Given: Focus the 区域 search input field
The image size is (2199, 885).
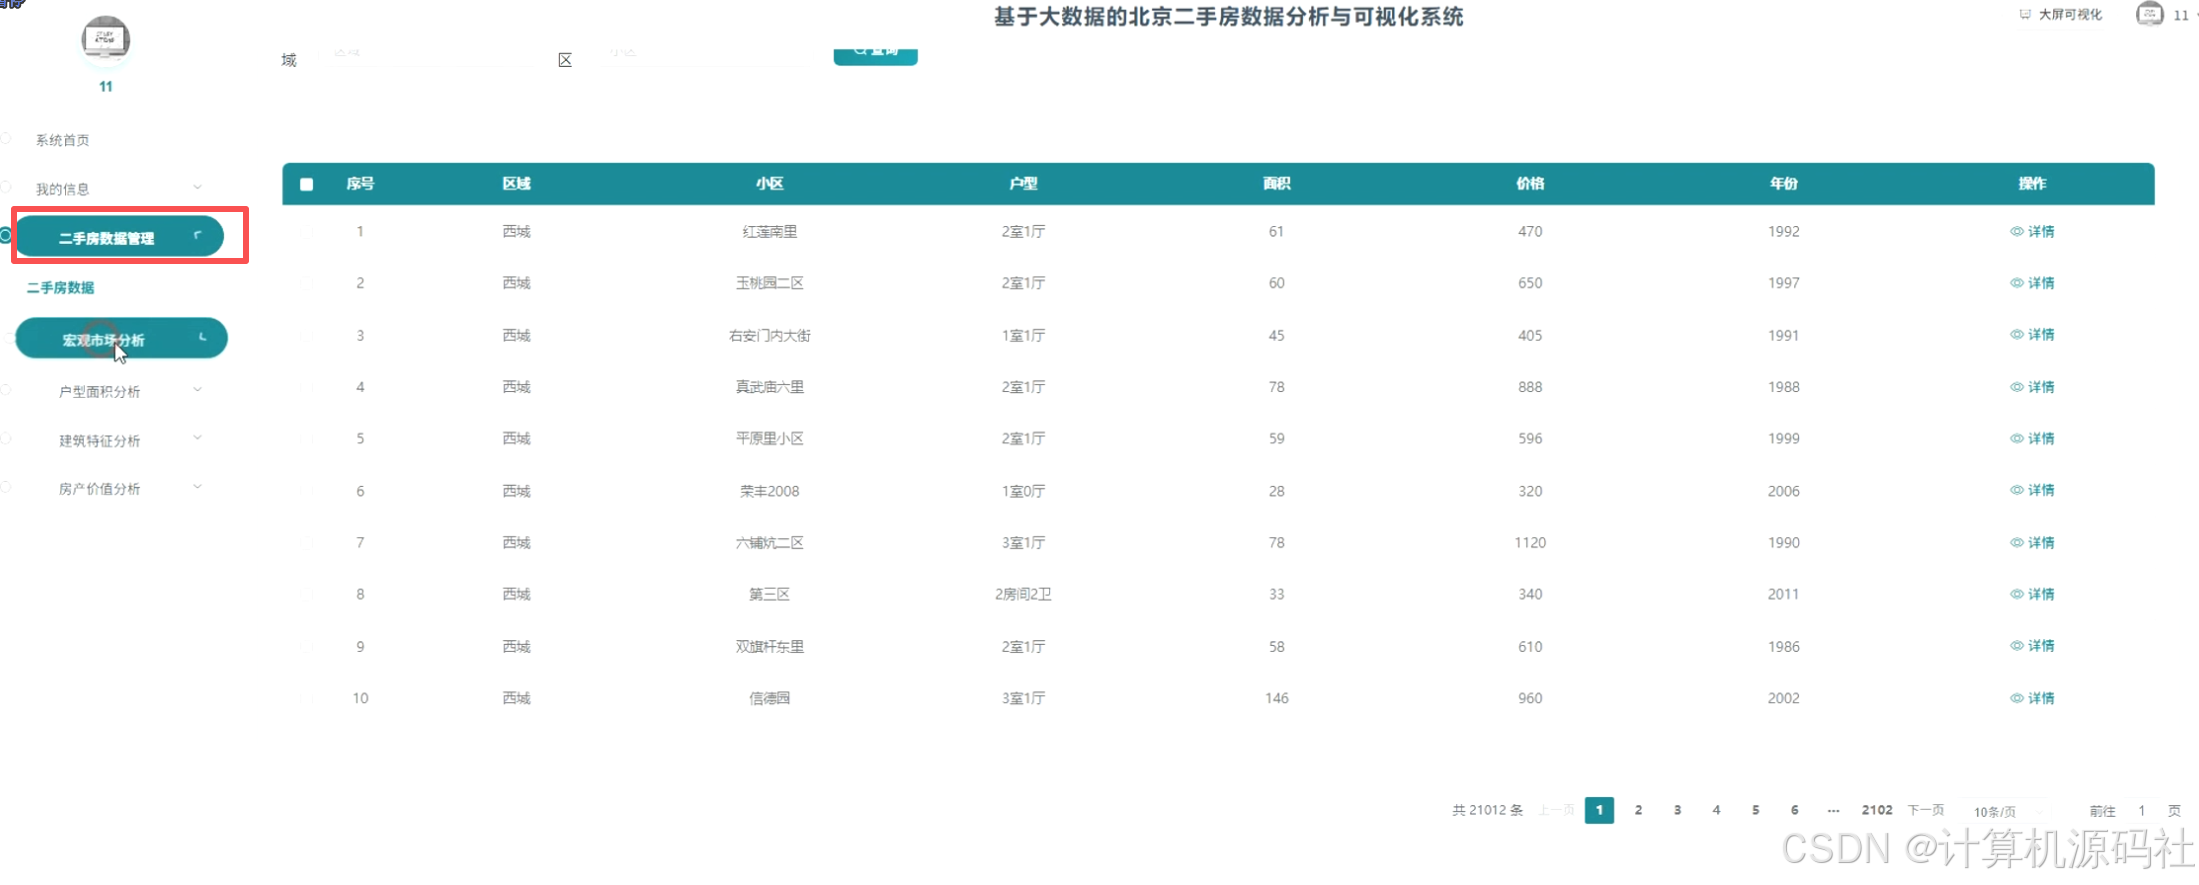Looking at the screenshot, I should tap(430, 55).
